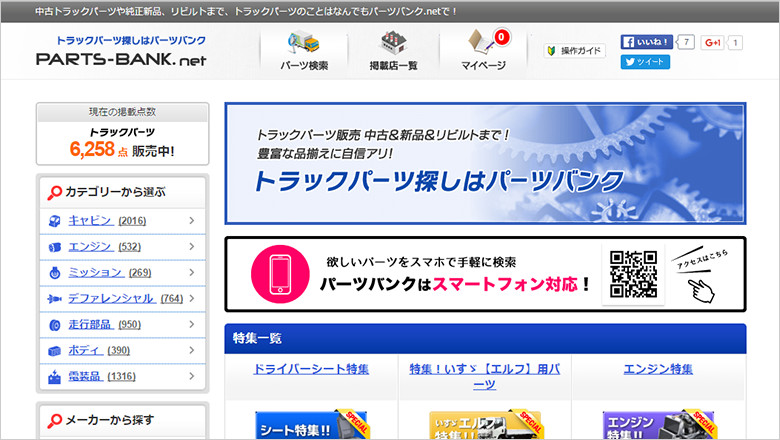Viewport: 780px width, 440px height.
Task: Expand the デファレンシャル row chevron
Action: [192, 298]
